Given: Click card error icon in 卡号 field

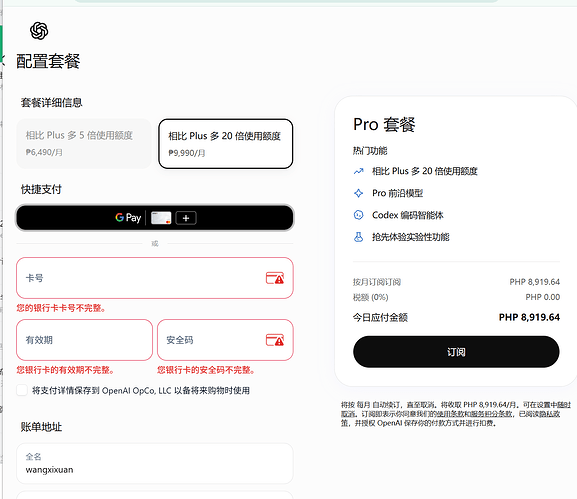Looking at the screenshot, I should click(x=275, y=278).
